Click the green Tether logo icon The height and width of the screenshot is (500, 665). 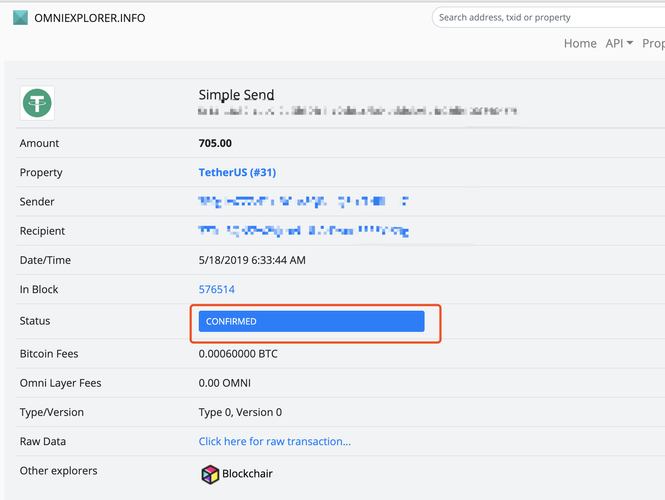point(38,102)
